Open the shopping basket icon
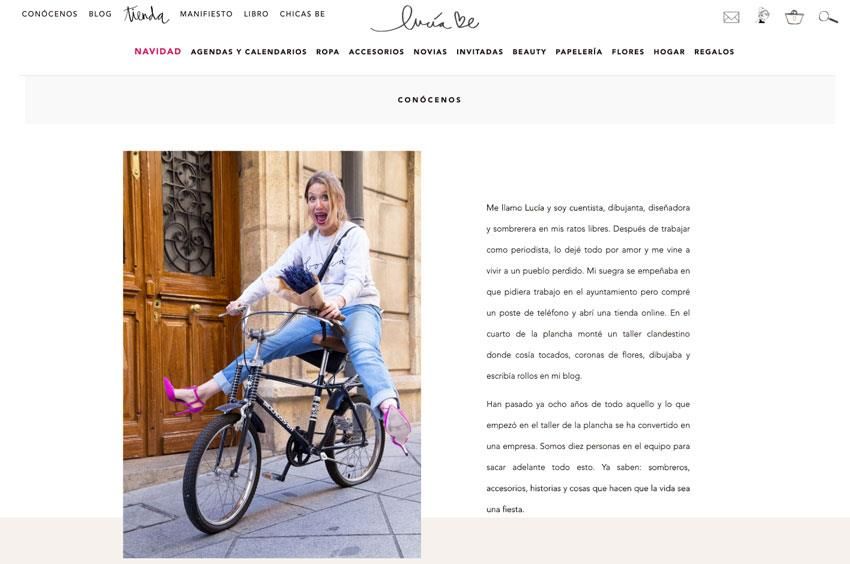 [794, 17]
